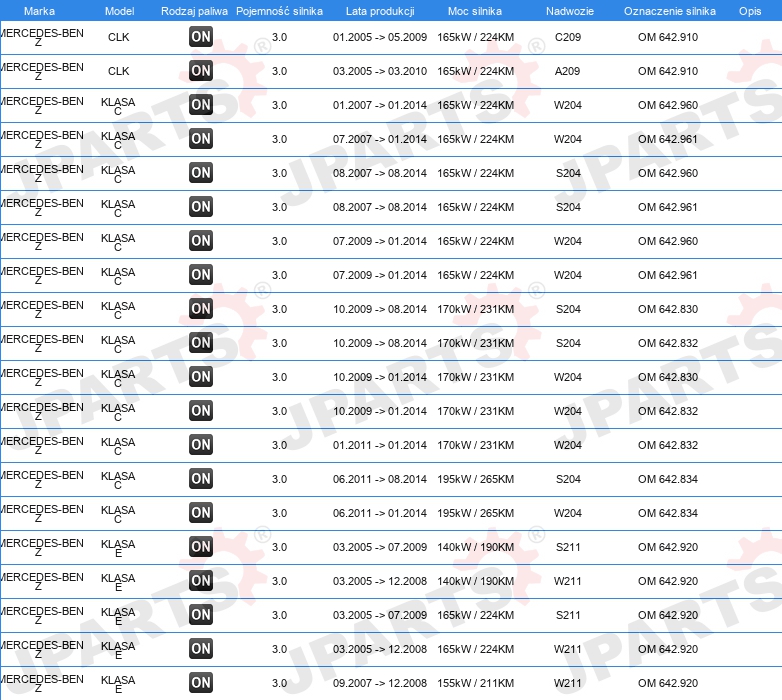
Task: Click 195kW / 265KM in the S204 row
Action: coord(475,479)
